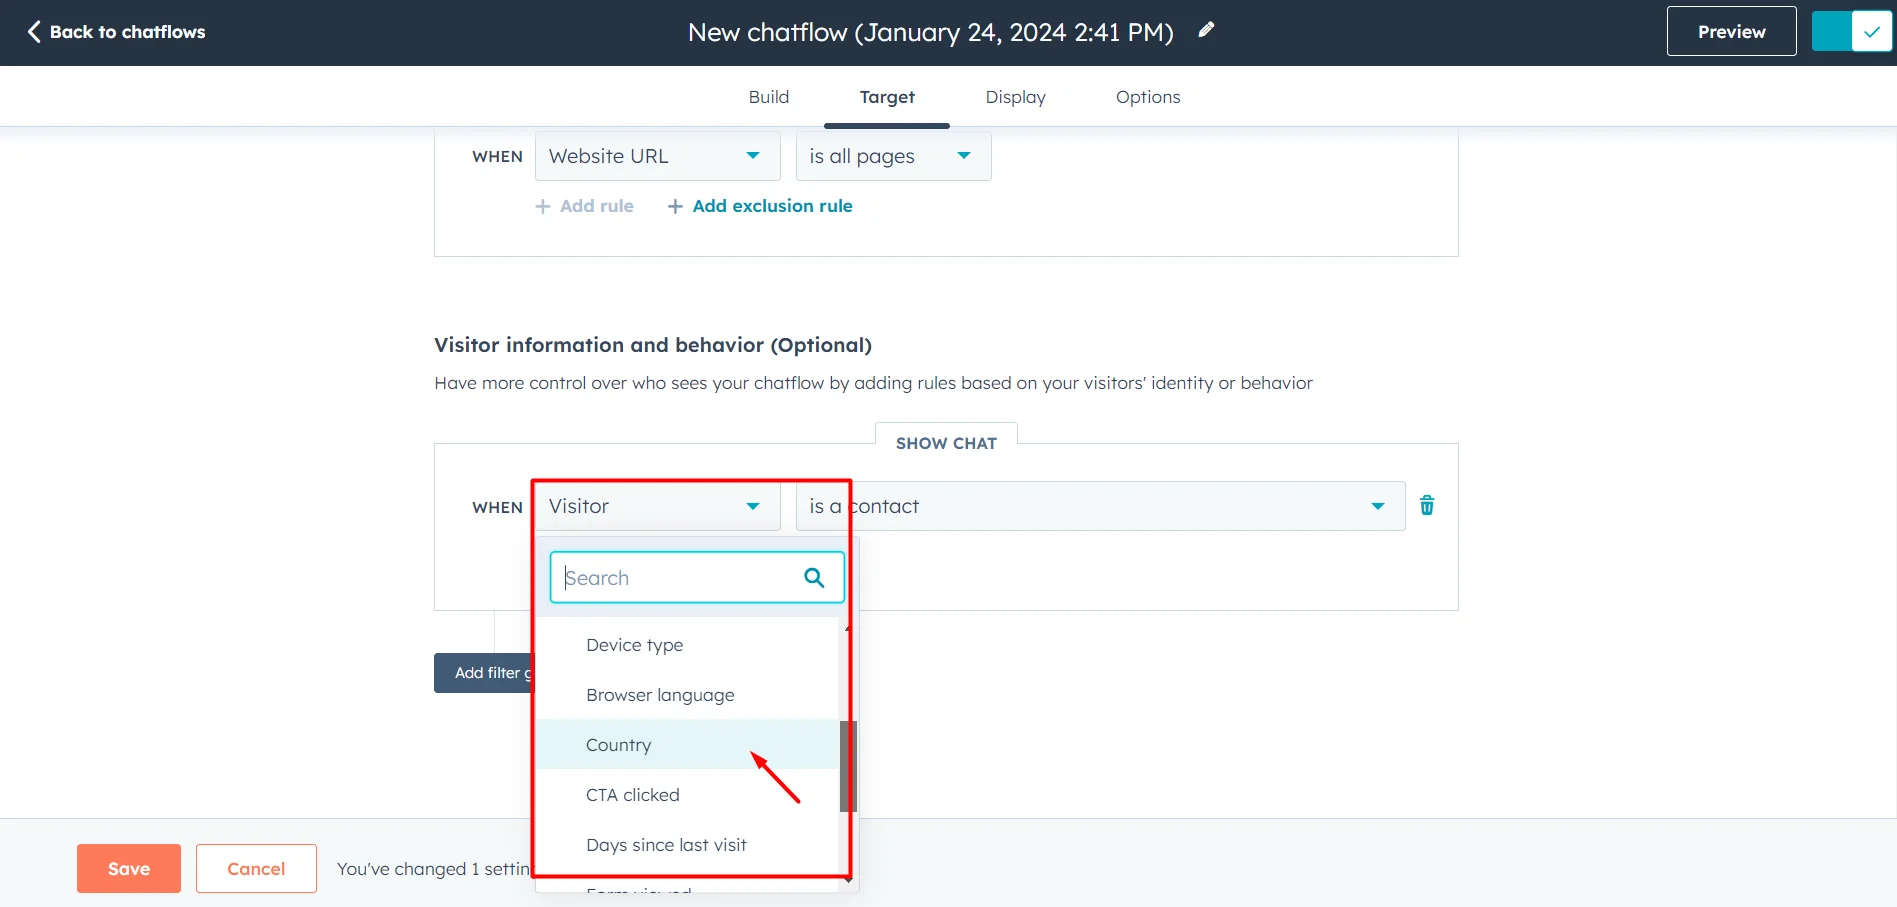Pick Browser language from dropdown list
1897x907 pixels.
[x=660, y=695]
